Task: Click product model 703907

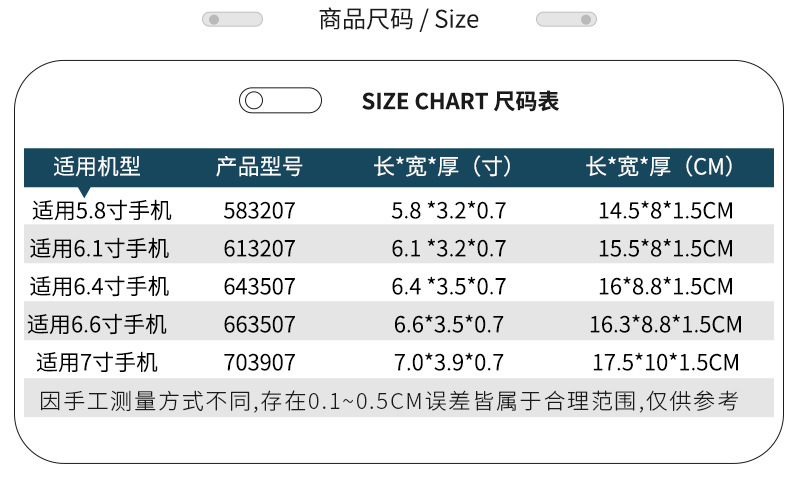Action: tap(260, 361)
